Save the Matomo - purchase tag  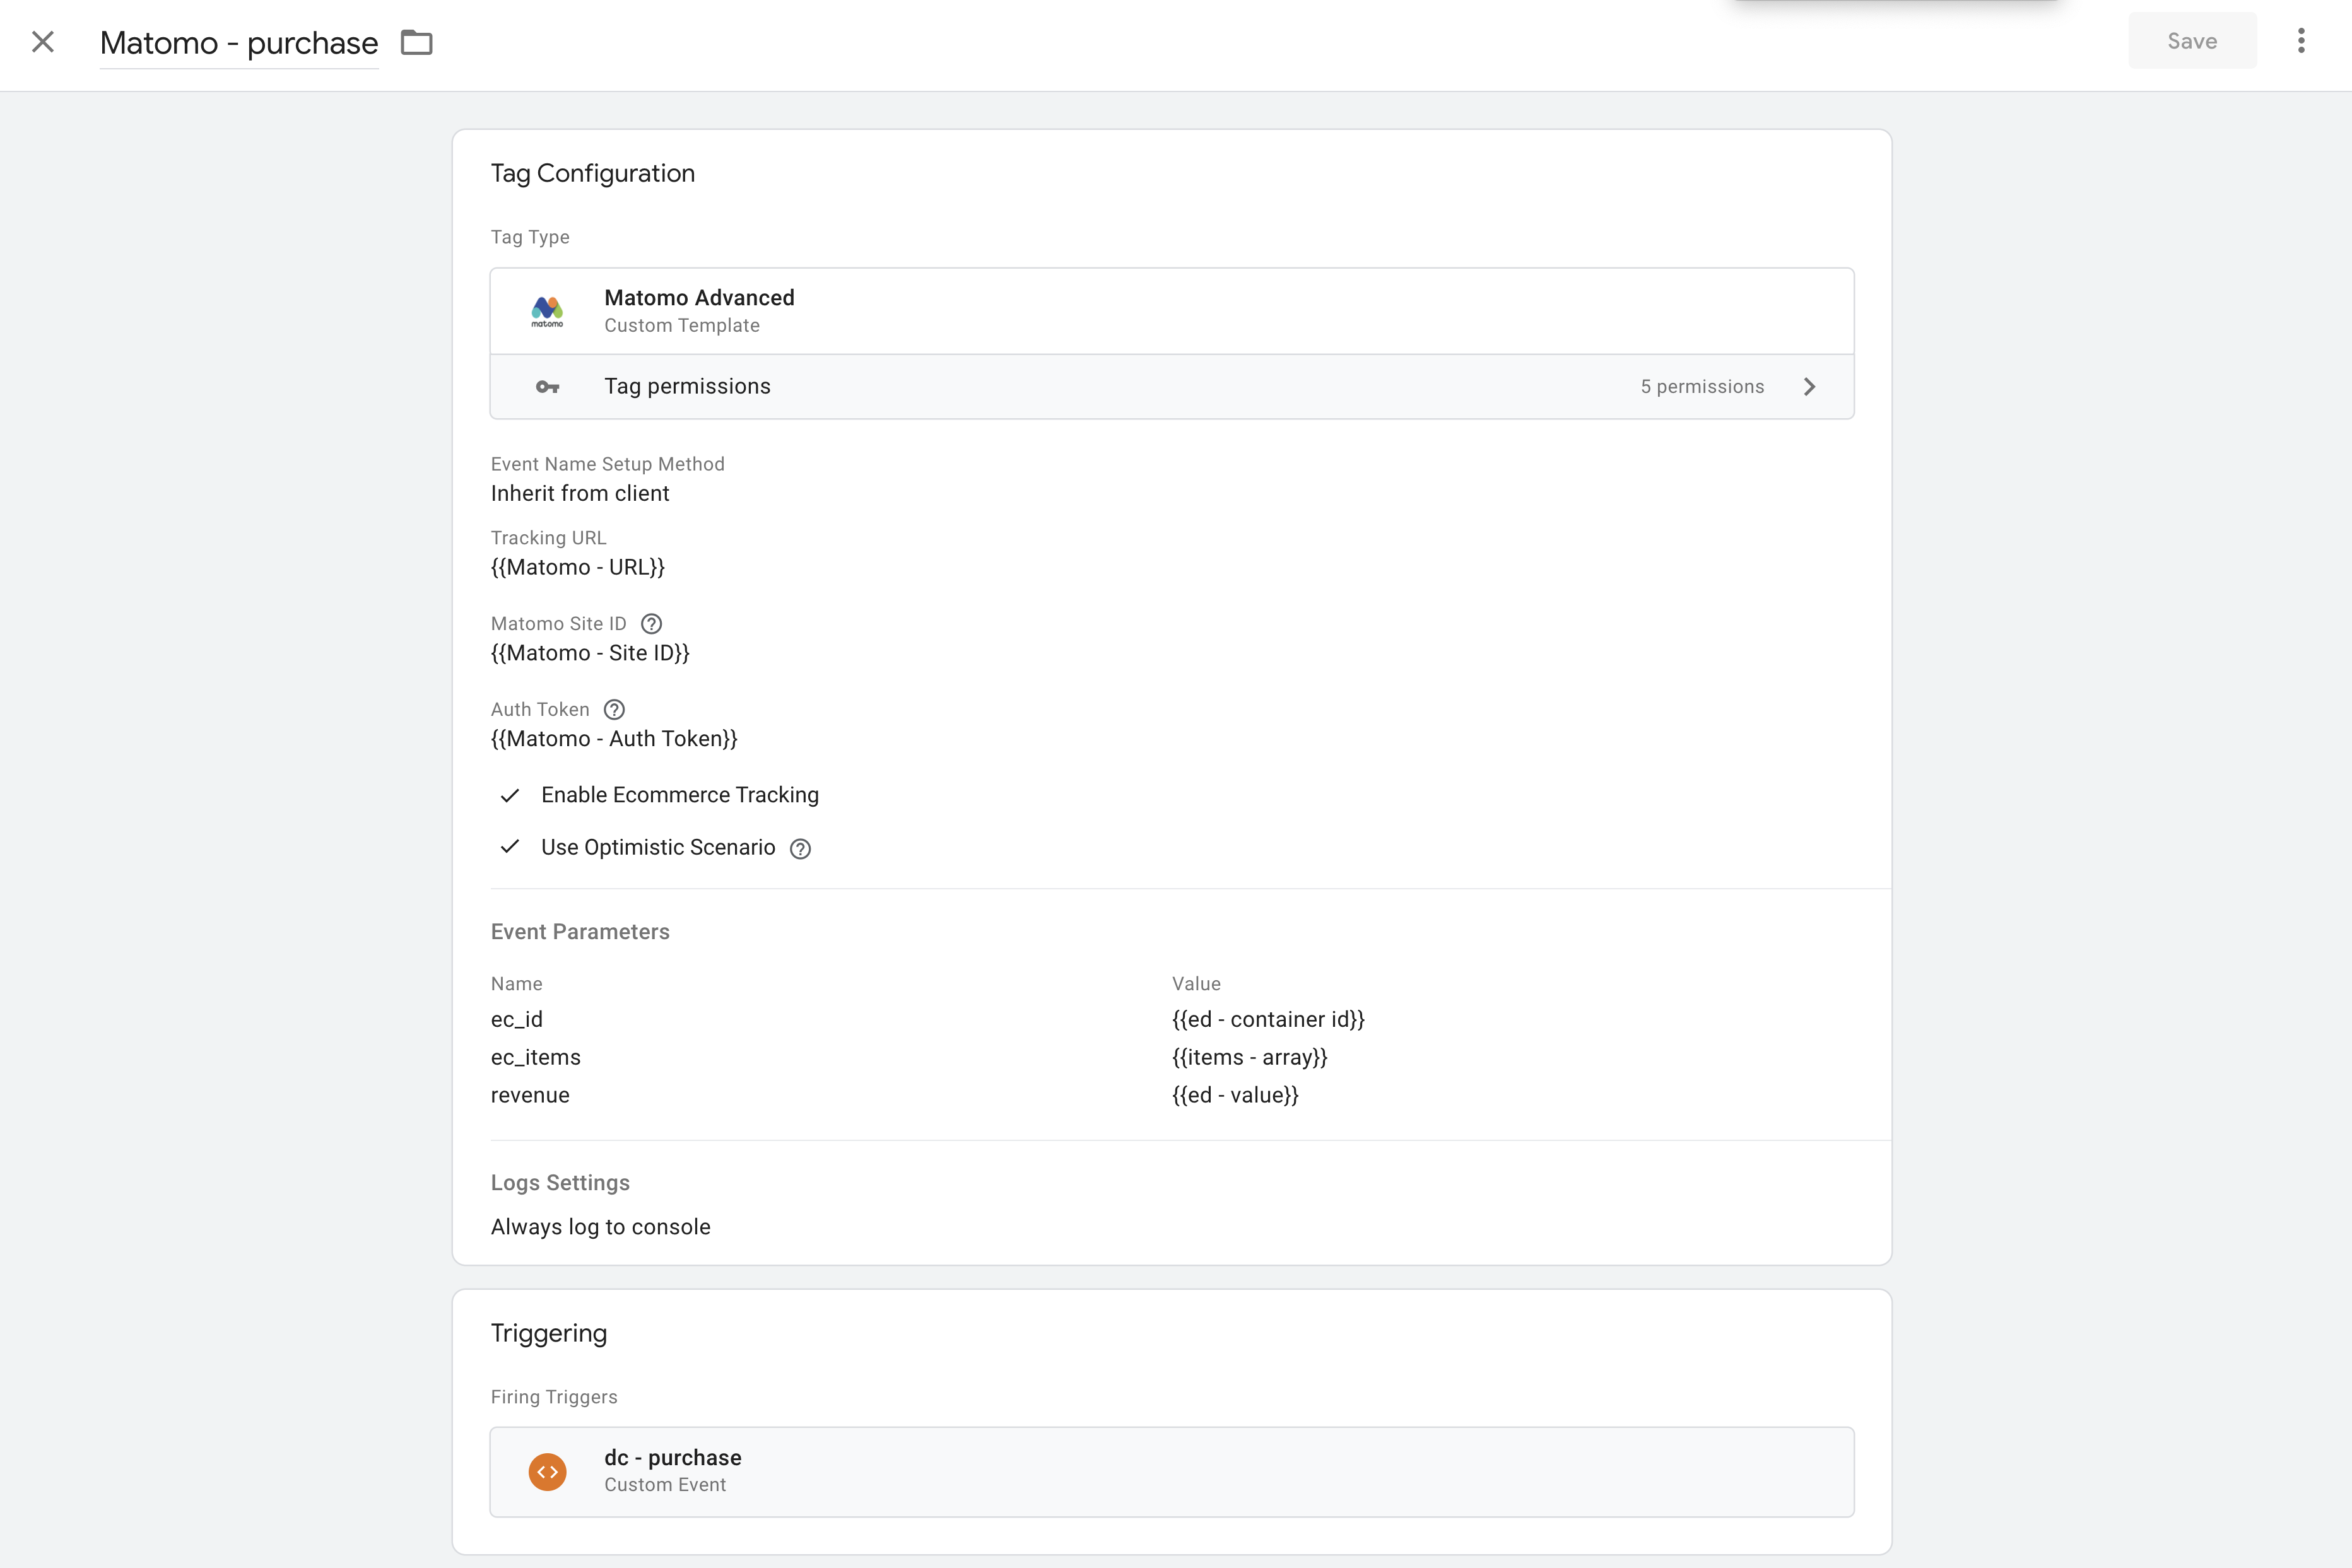(x=2191, y=40)
